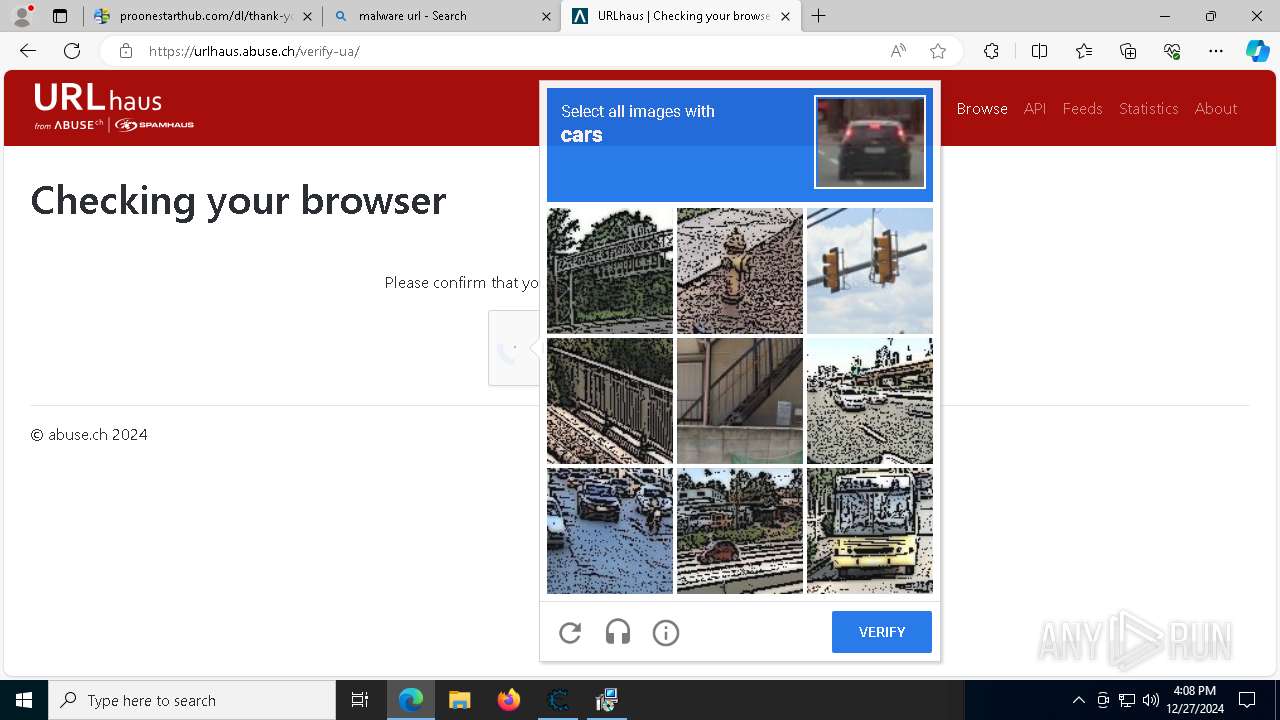
Task: Enable Read aloud in address bar
Action: click(898, 51)
